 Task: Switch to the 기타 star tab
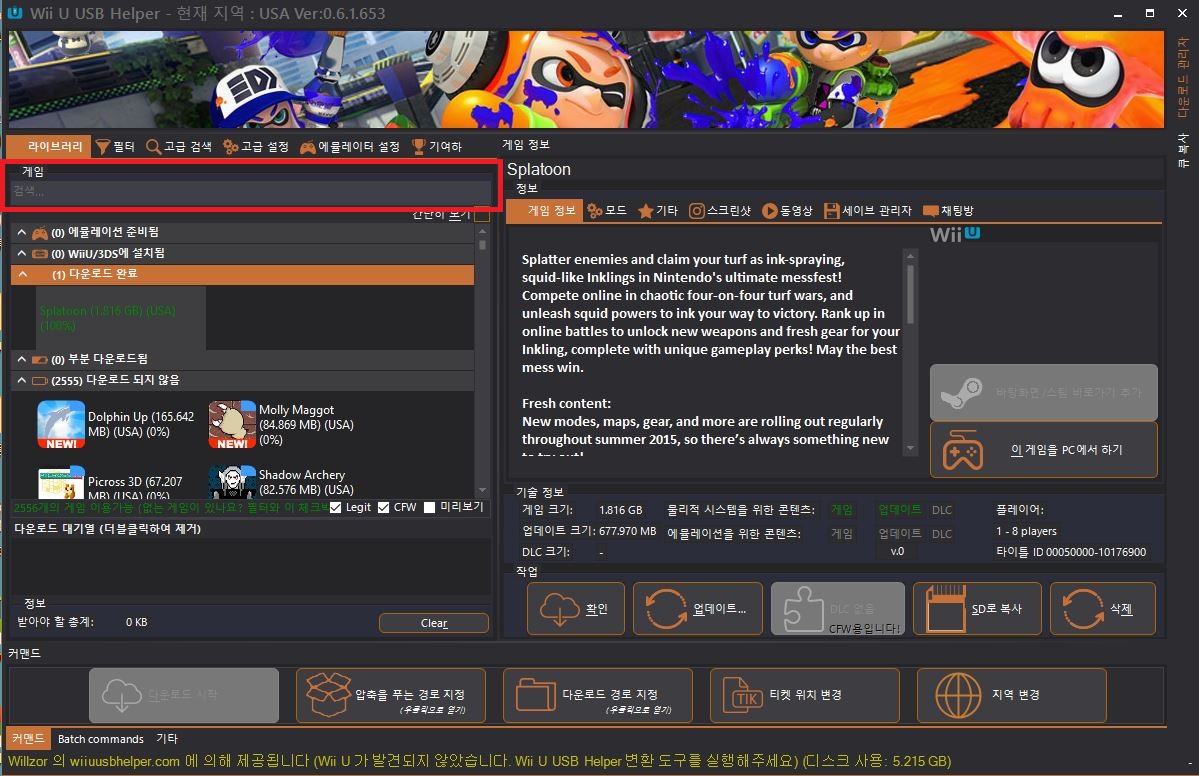pos(658,210)
